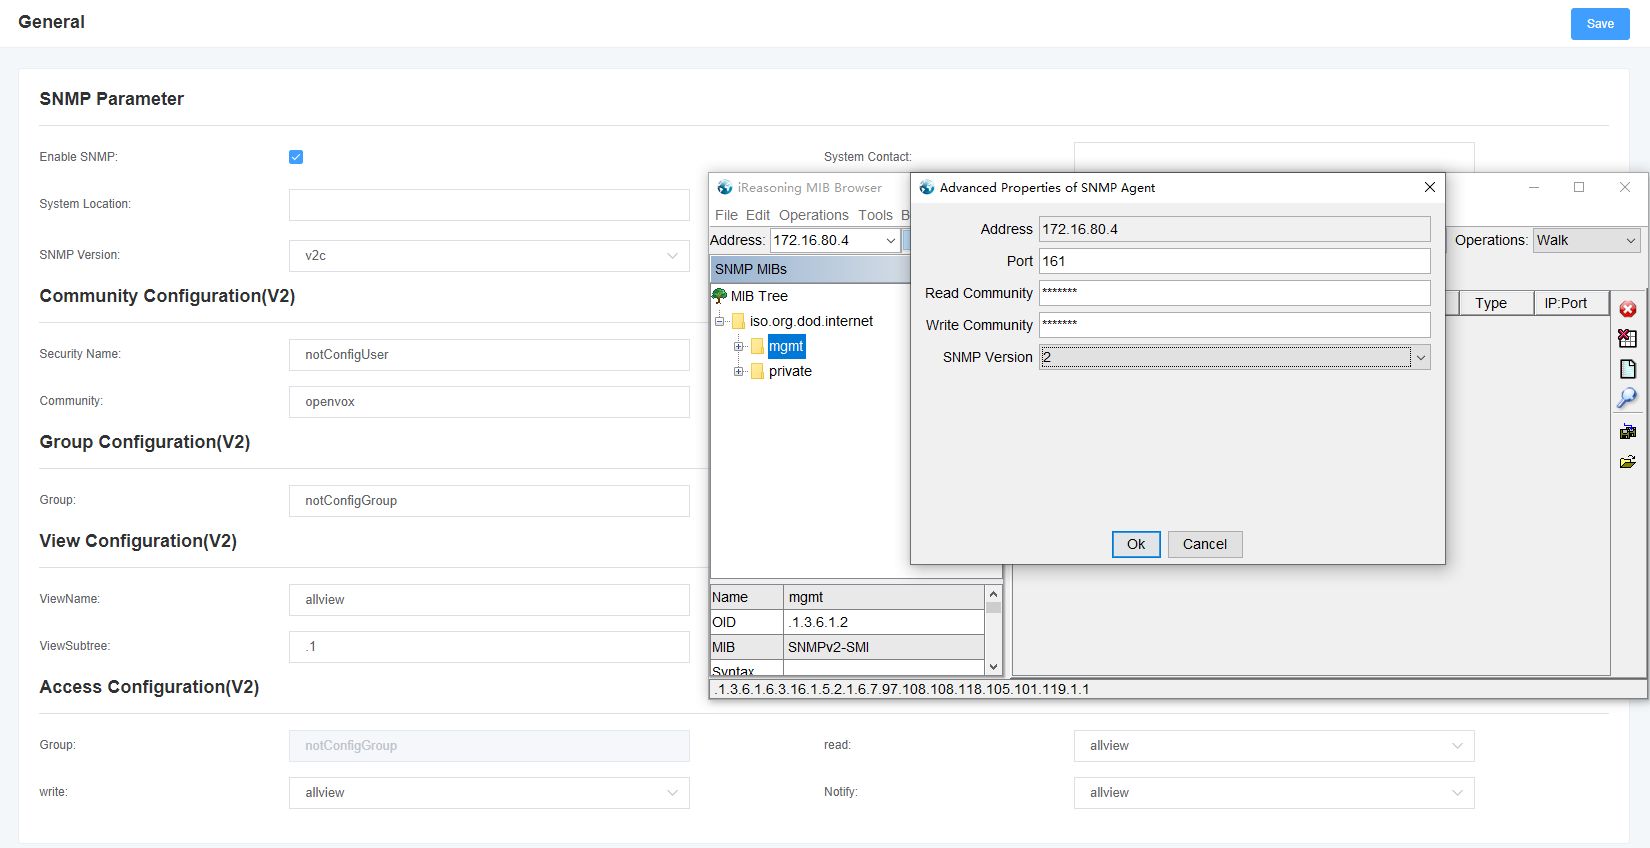
Task: Click the clear table icon in MIB Browser
Action: (1628, 338)
